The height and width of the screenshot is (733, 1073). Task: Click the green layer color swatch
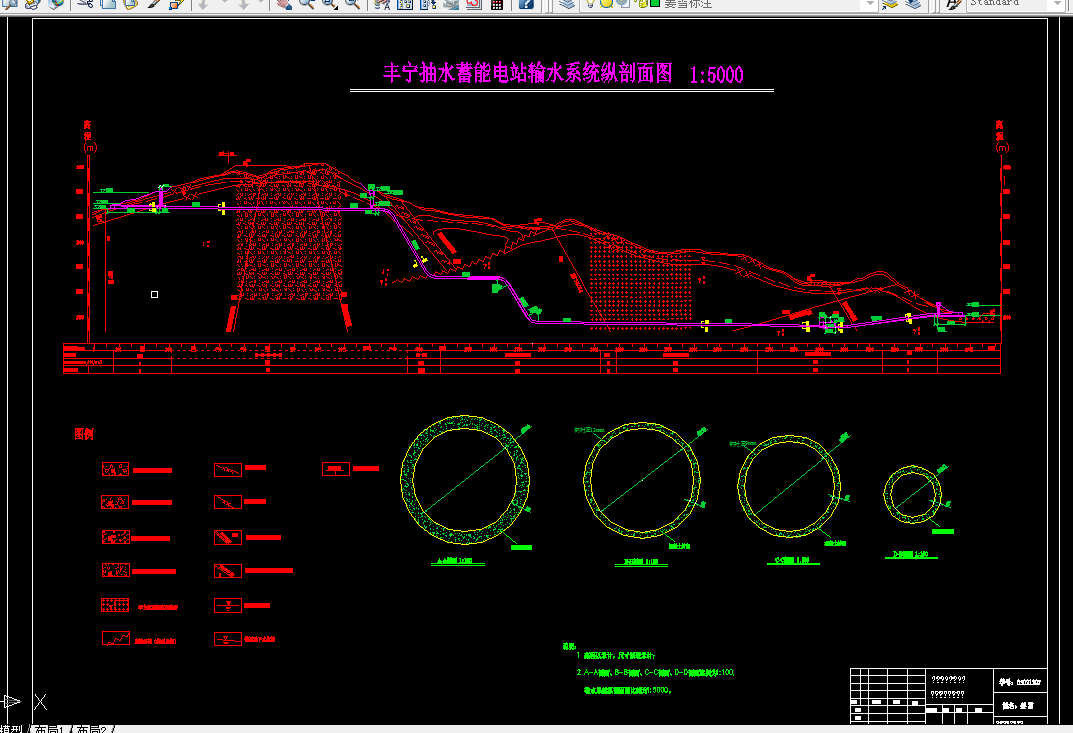pyautogui.click(x=655, y=3)
